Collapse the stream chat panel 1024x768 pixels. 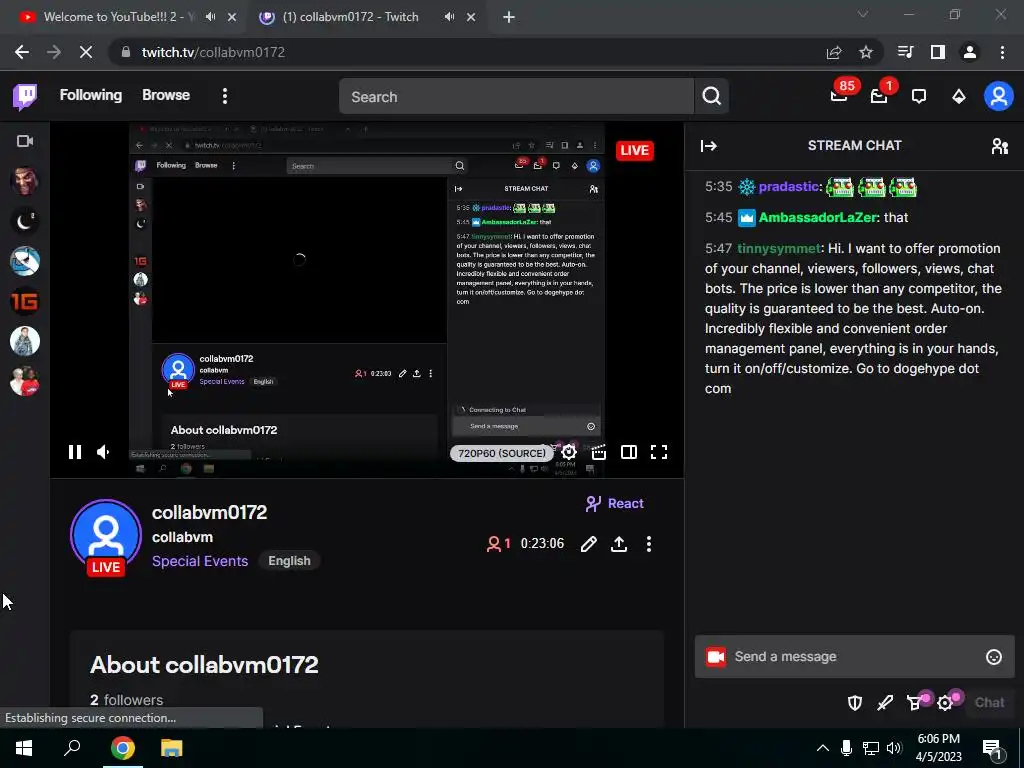[709, 146]
